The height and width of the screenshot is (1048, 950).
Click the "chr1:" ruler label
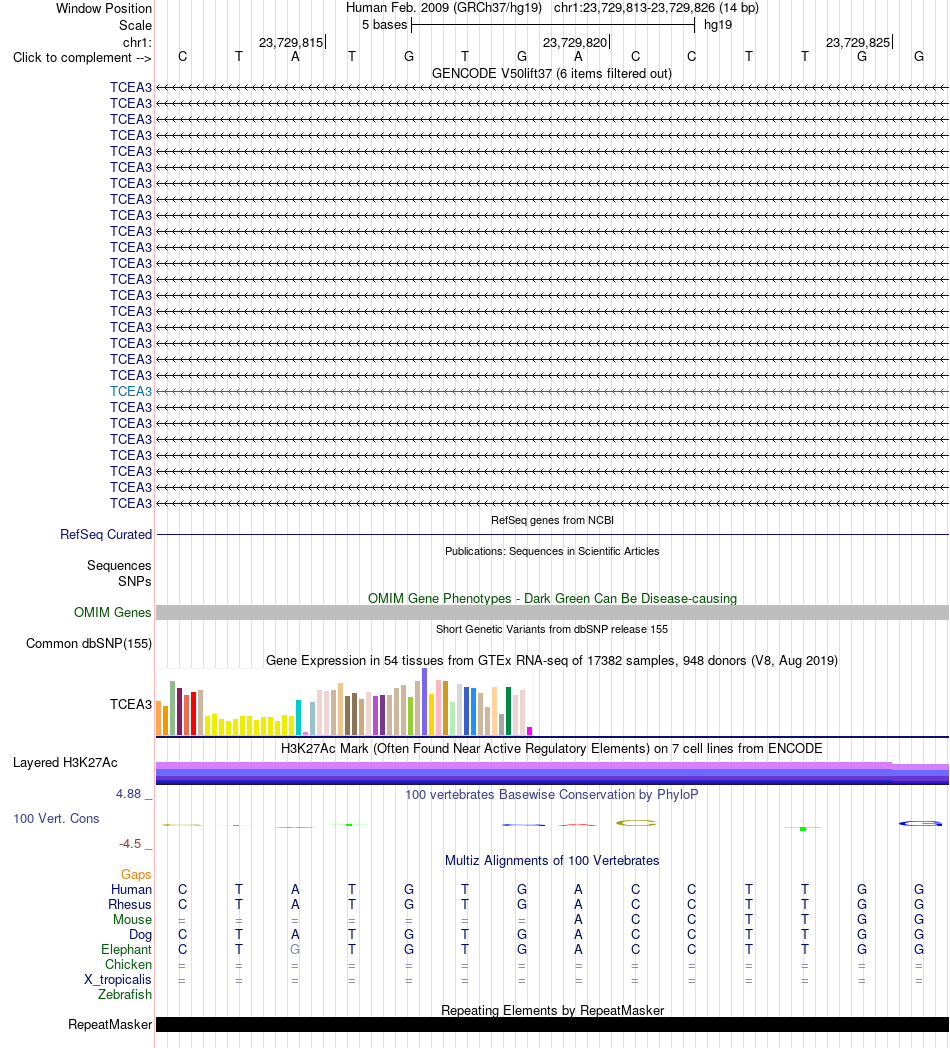pos(137,43)
